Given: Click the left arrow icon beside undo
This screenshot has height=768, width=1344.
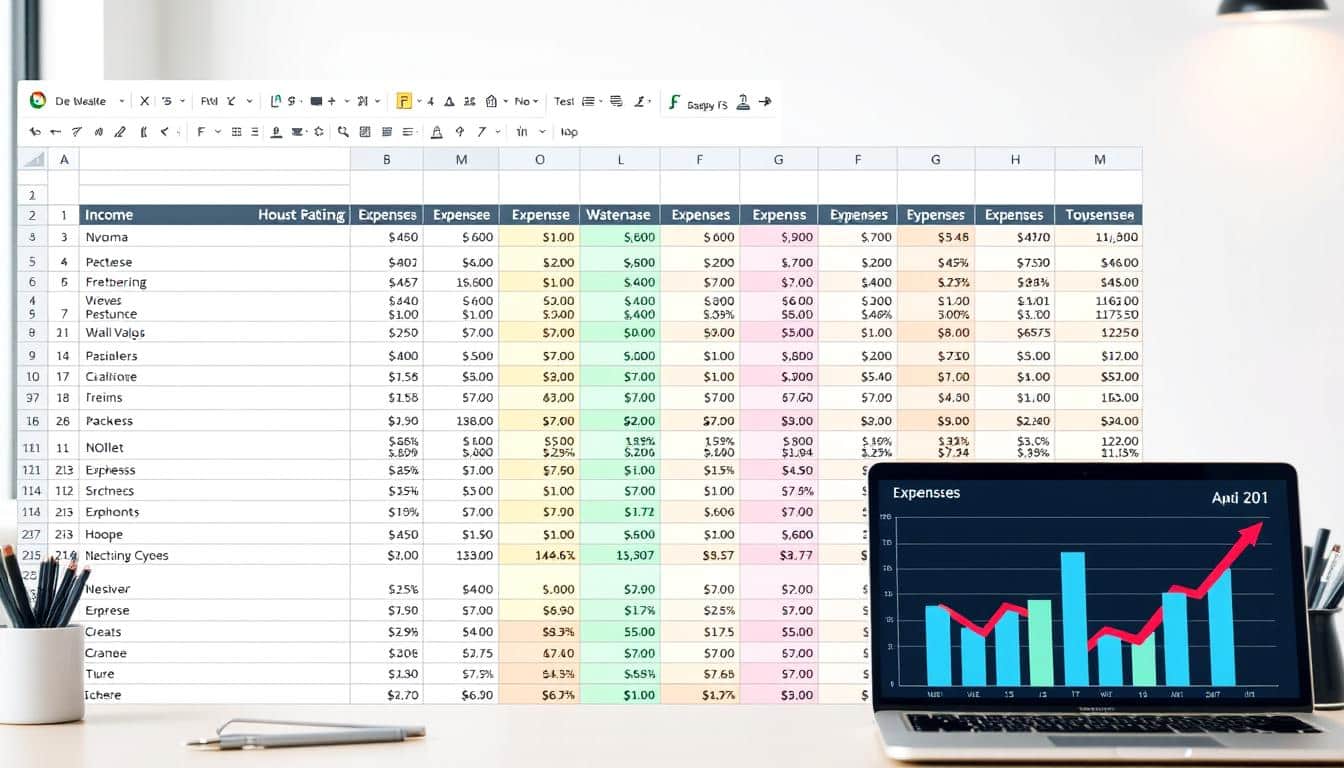Looking at the screenshot, I should point(56,132).
